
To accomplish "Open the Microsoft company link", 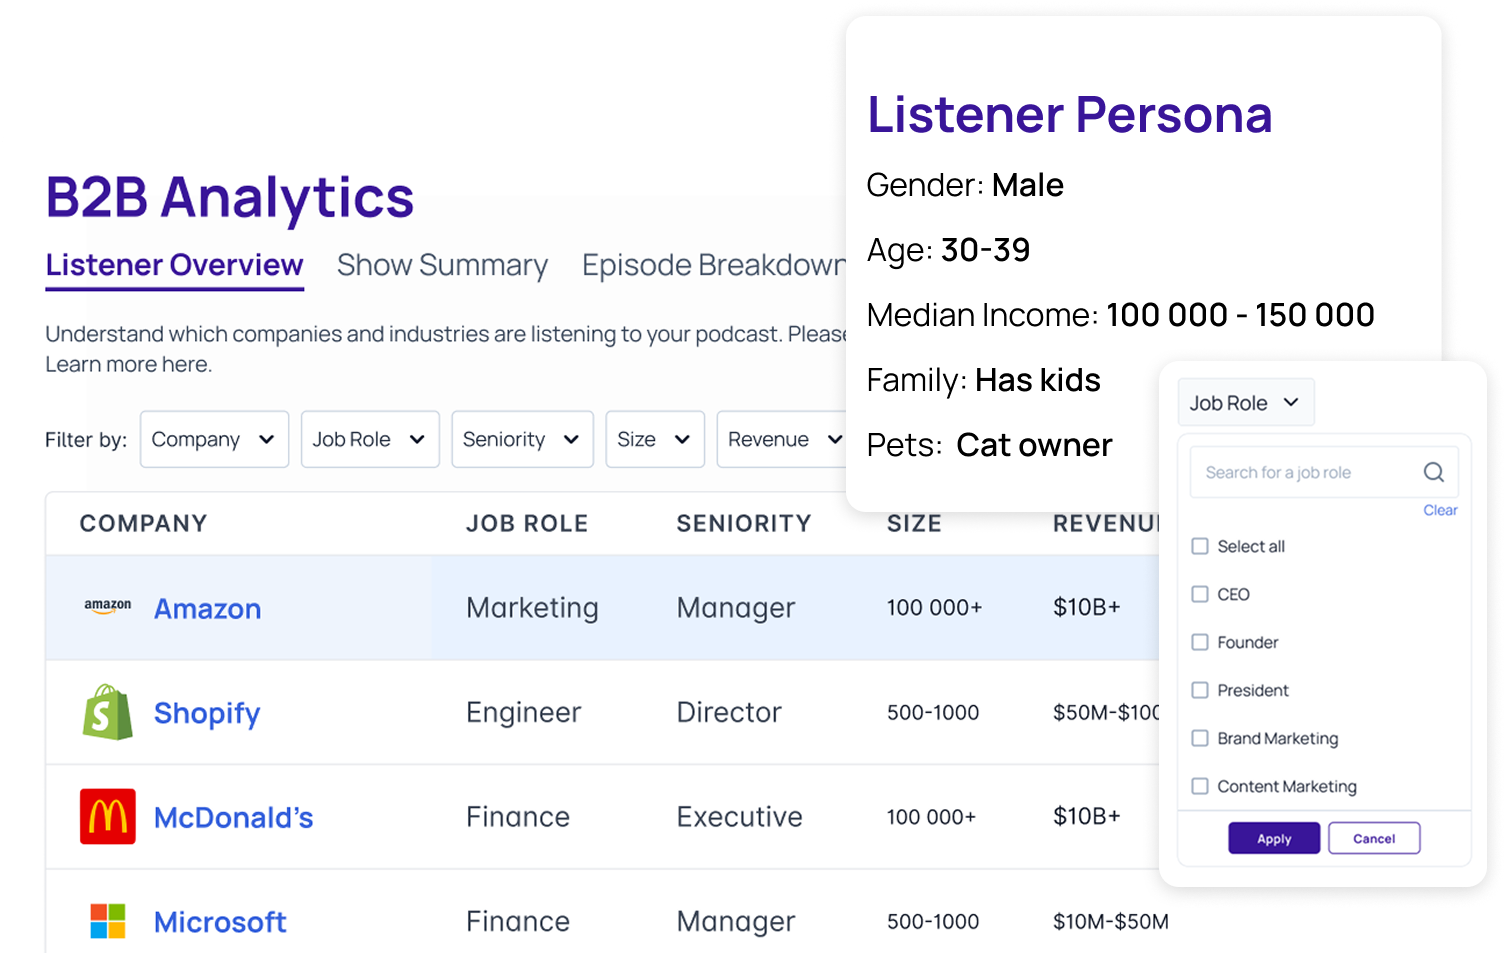I will (x=220, y=922).
